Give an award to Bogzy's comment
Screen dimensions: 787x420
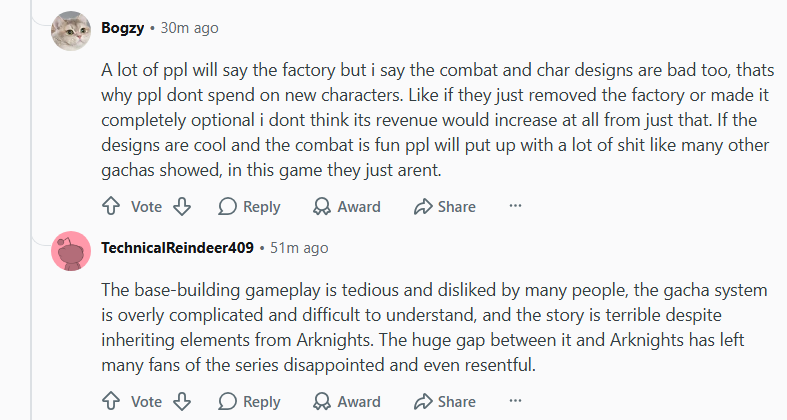[x=347, y=206]
